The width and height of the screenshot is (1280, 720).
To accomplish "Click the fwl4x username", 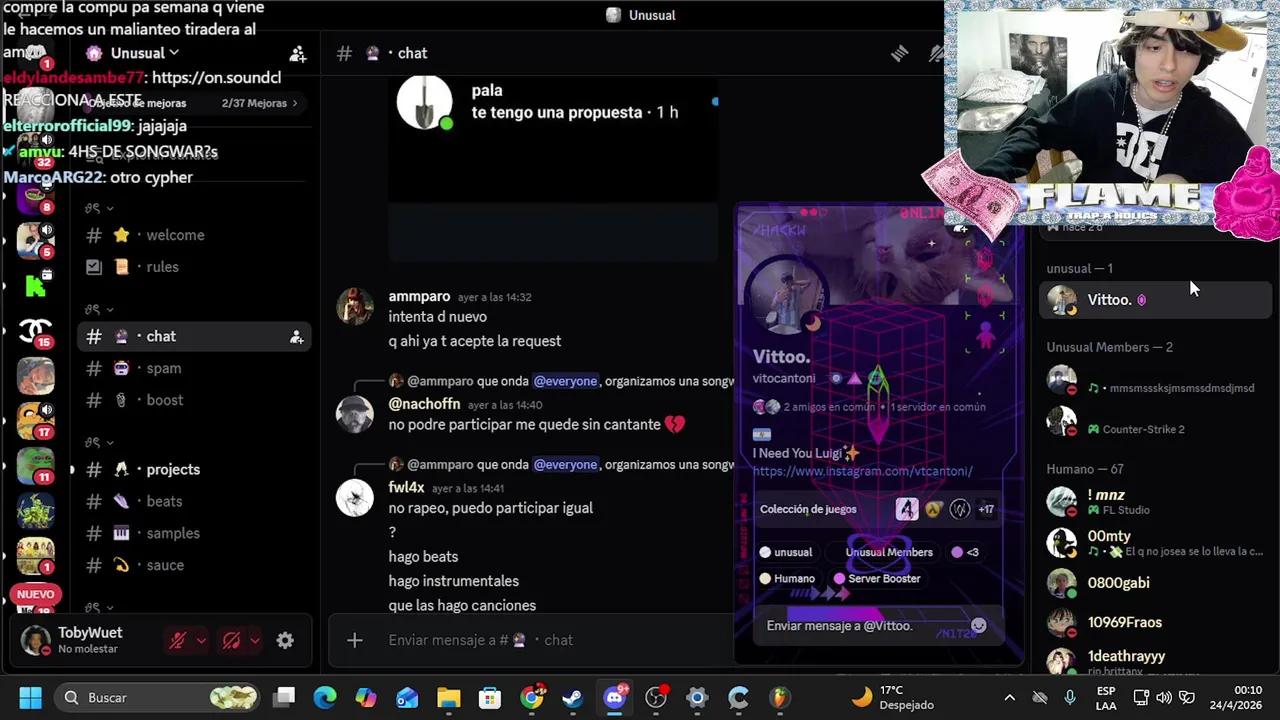I will 406,487.
